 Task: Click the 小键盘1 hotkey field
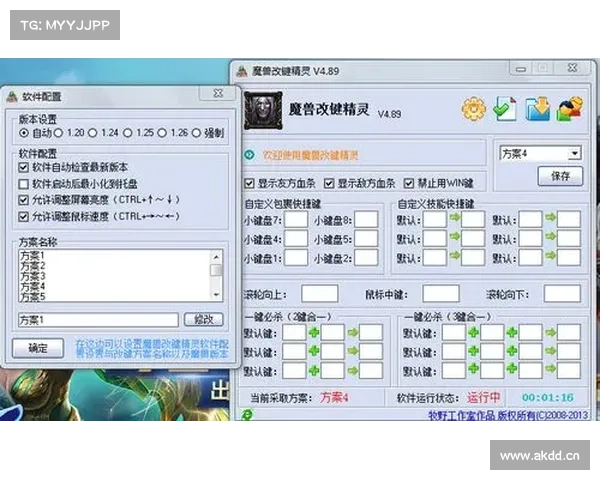(296, 258)
